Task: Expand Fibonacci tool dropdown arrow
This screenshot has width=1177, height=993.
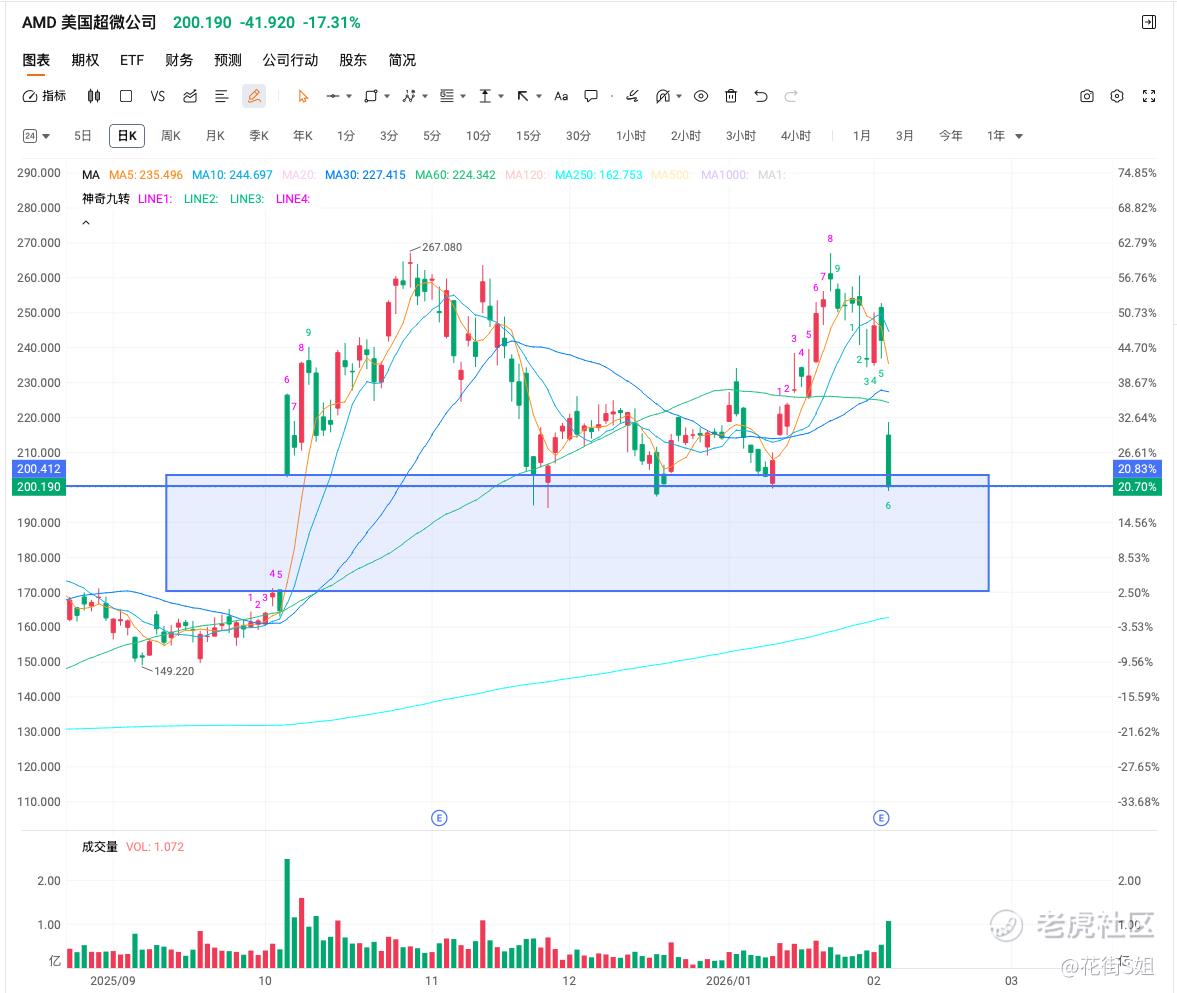Action: click(x=463, y=96)
